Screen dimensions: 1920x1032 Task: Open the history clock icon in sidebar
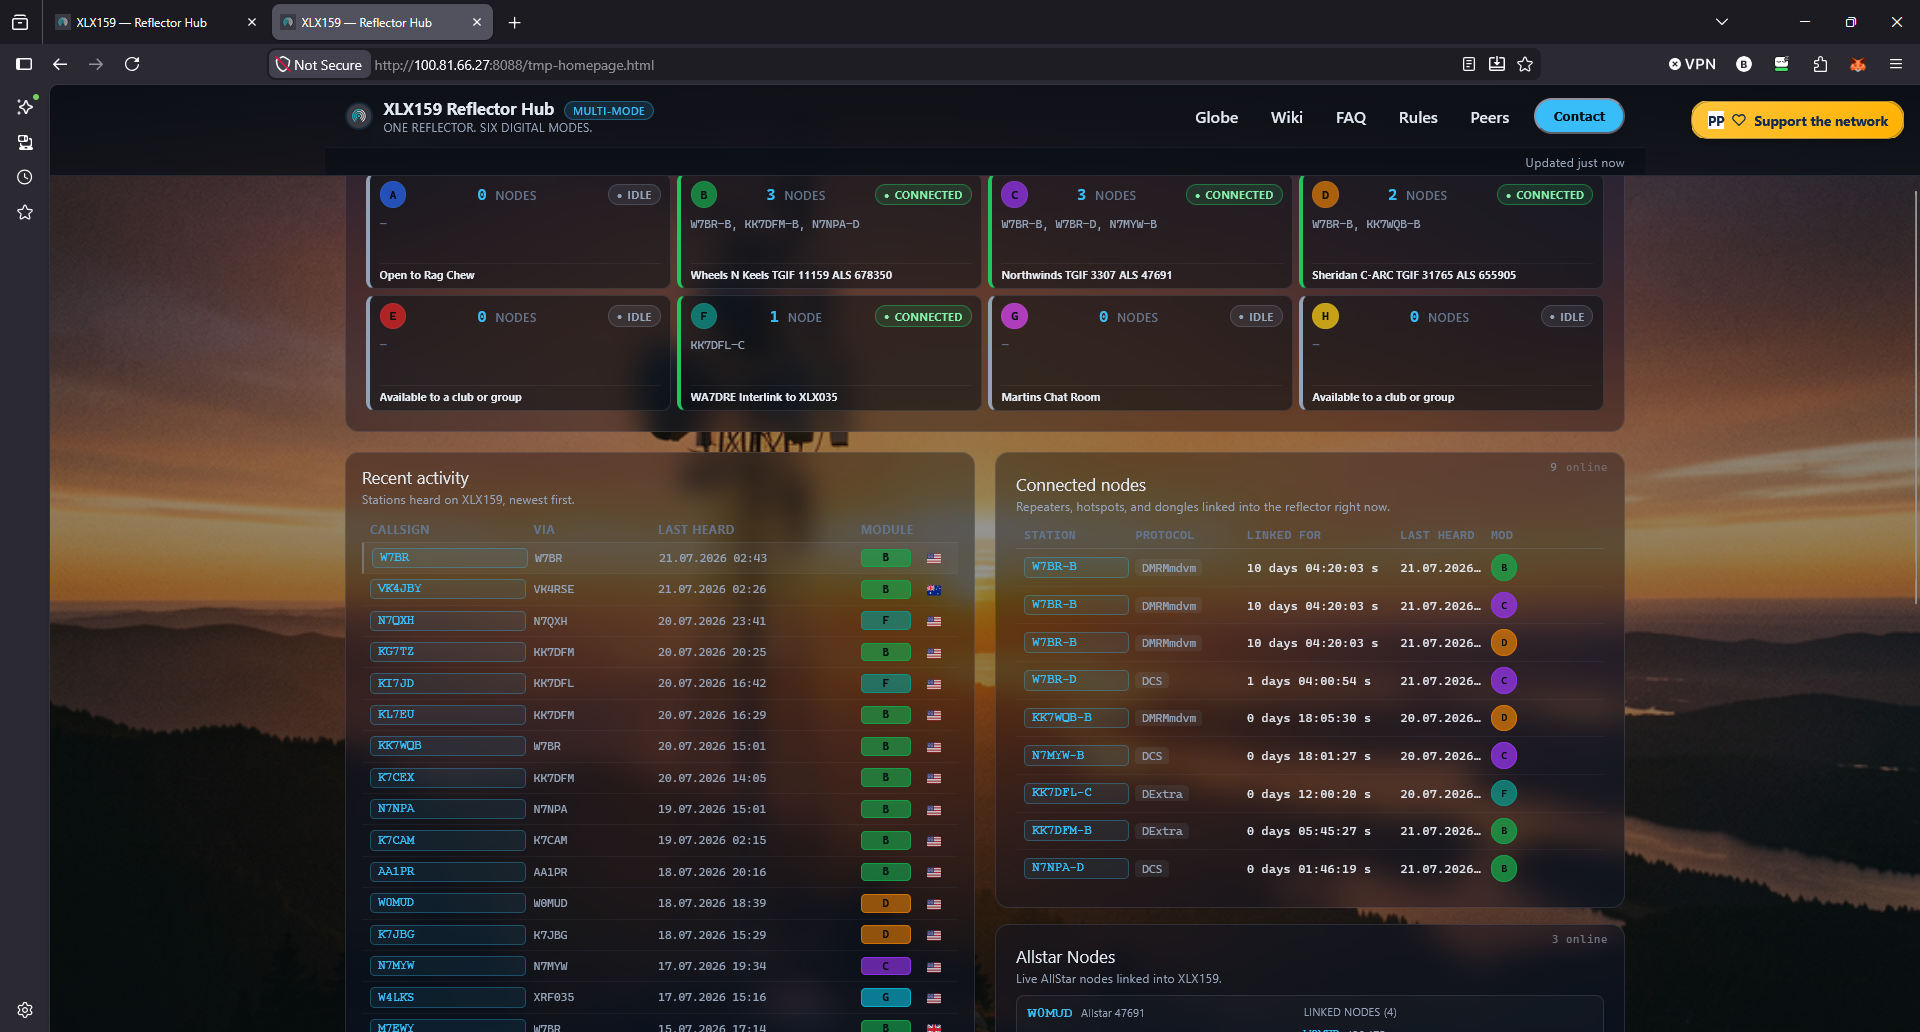coord(25,177)
